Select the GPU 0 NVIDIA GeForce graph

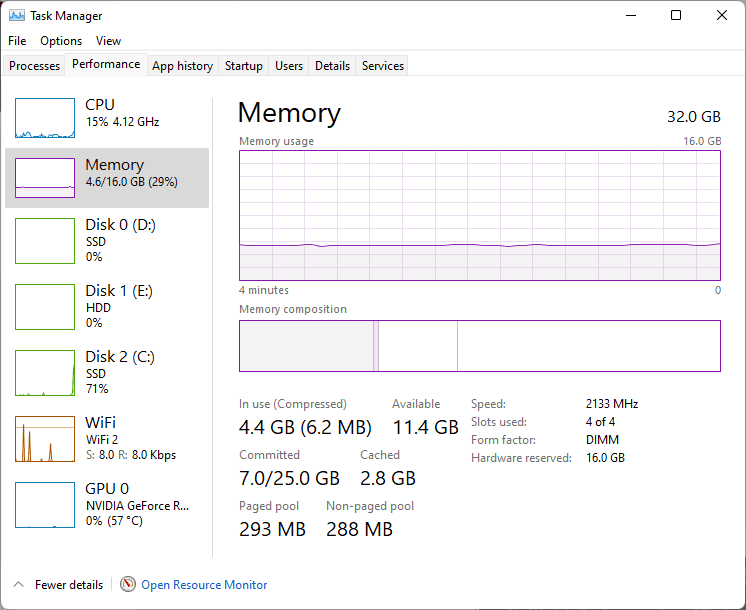45,505
